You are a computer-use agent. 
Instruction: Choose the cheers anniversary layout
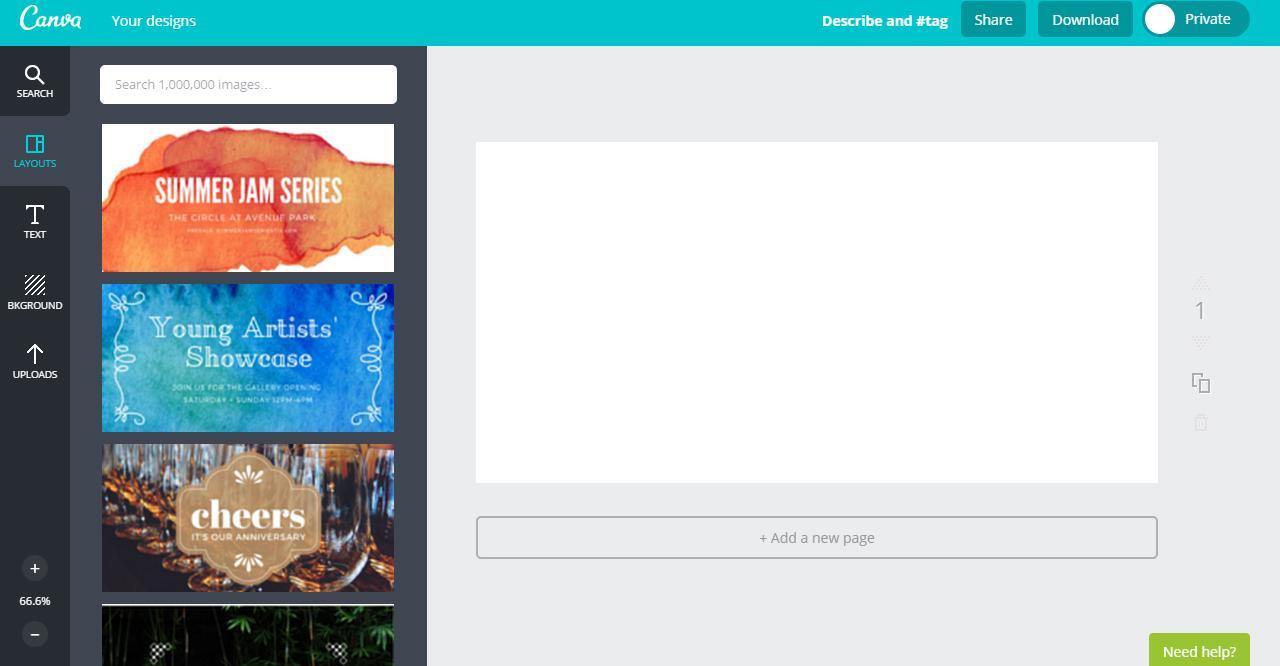[x=248, y=518]
